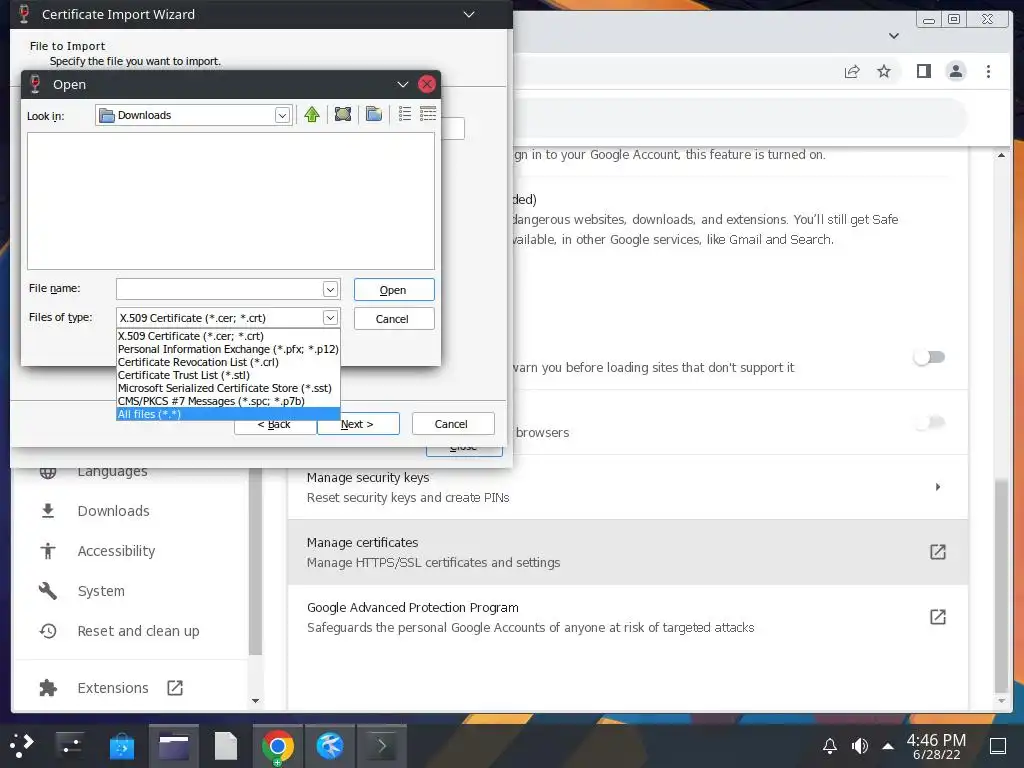Click sidebar scroll down arrow
The height and width of the screenshot is (768, 1024).
(x=255, y=701)
